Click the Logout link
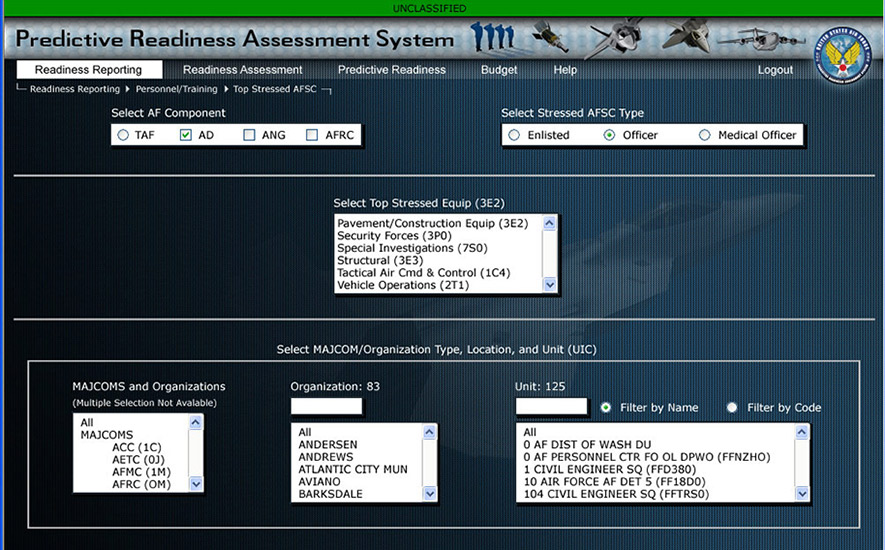Viewport: 885px width, 550px height. click(775, 70)
